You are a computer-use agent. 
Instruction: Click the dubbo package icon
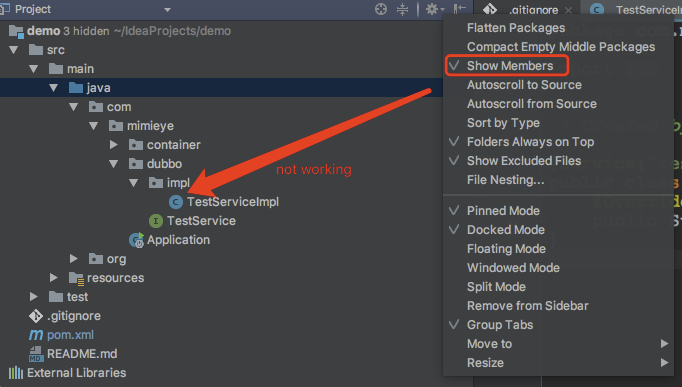pos(136,164)
